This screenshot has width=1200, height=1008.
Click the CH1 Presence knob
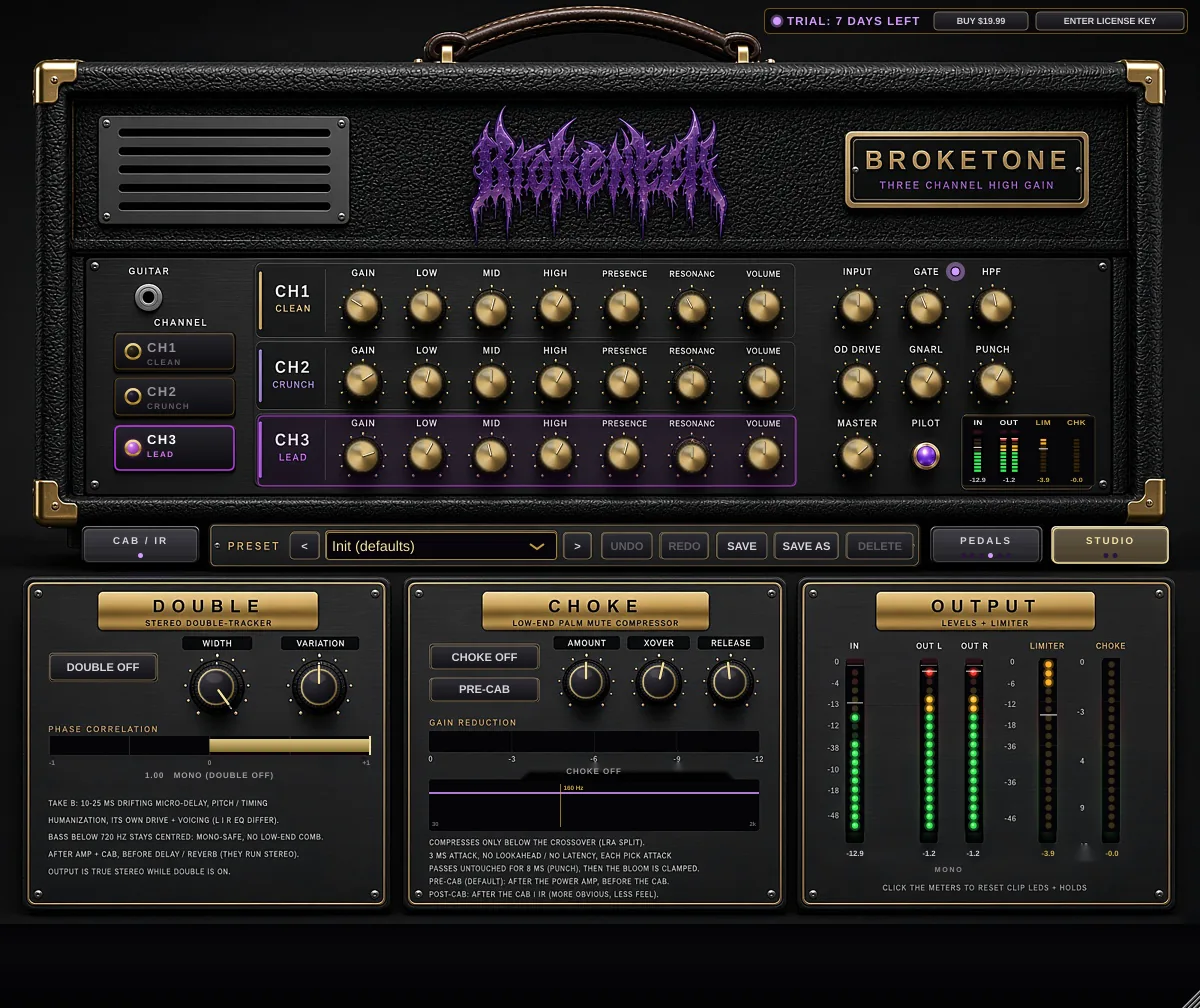624,307
